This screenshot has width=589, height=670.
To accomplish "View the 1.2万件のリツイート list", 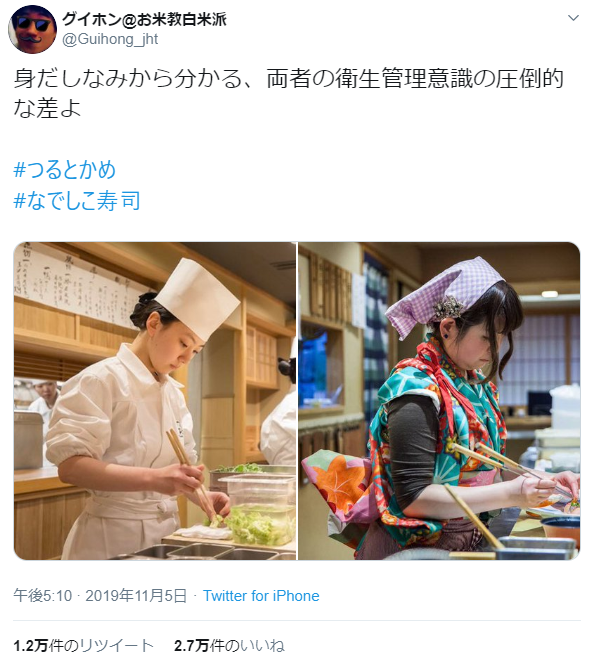I will 83,645.
